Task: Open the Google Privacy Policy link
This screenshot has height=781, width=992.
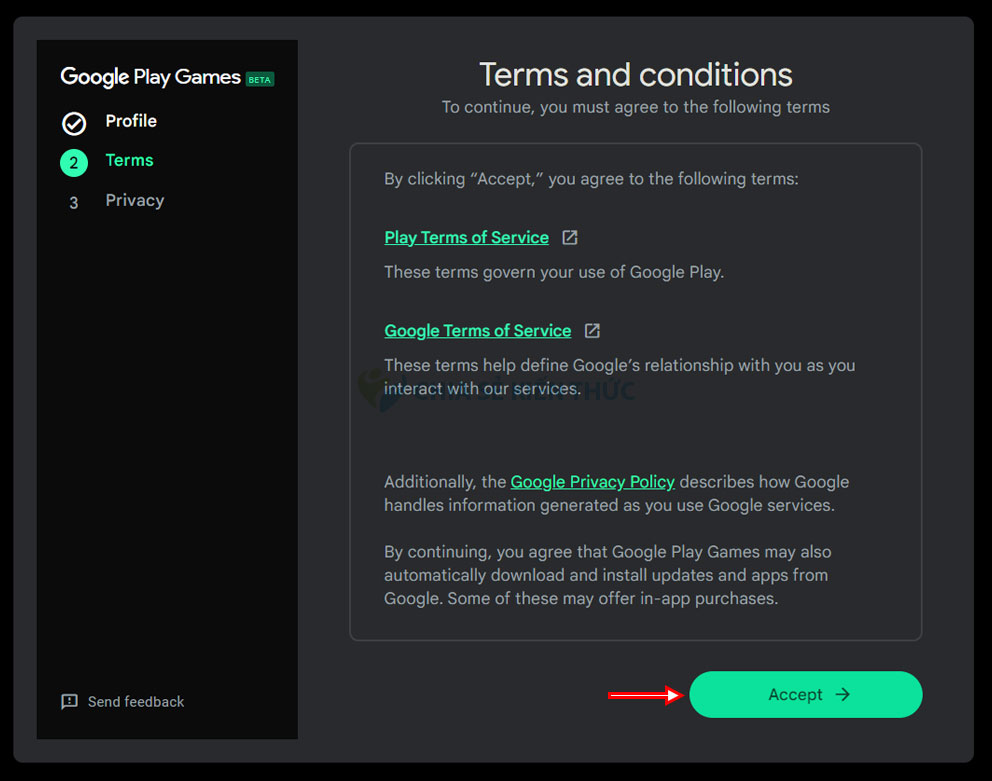Action: 592,482
